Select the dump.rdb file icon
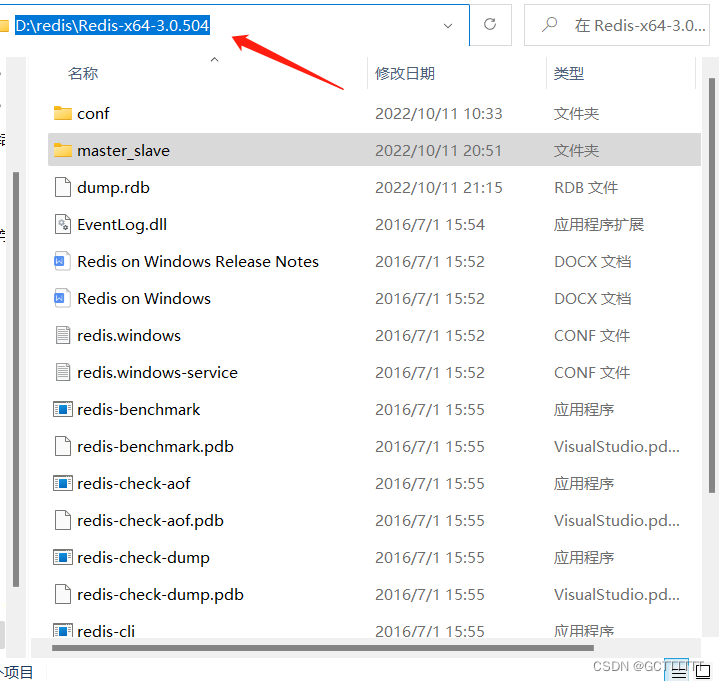This screenshot has width=719, height=681. (x=62, y=188)
